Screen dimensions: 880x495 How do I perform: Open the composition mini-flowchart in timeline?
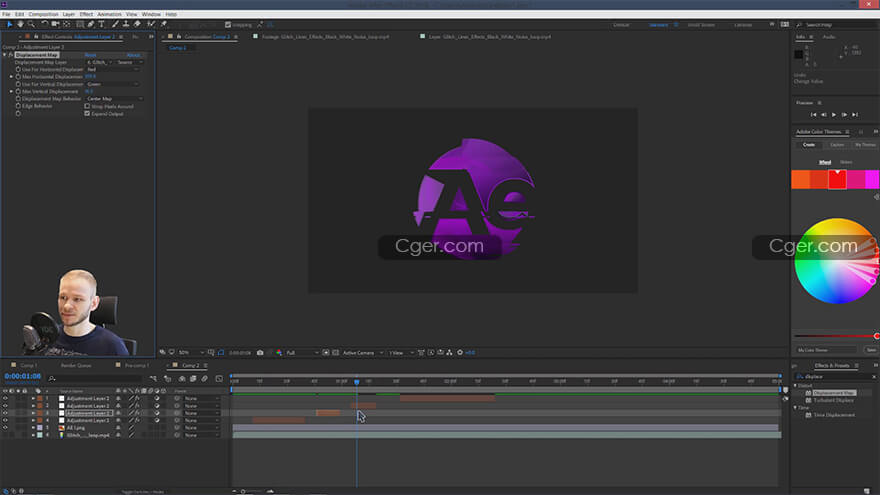click(153, 379)
